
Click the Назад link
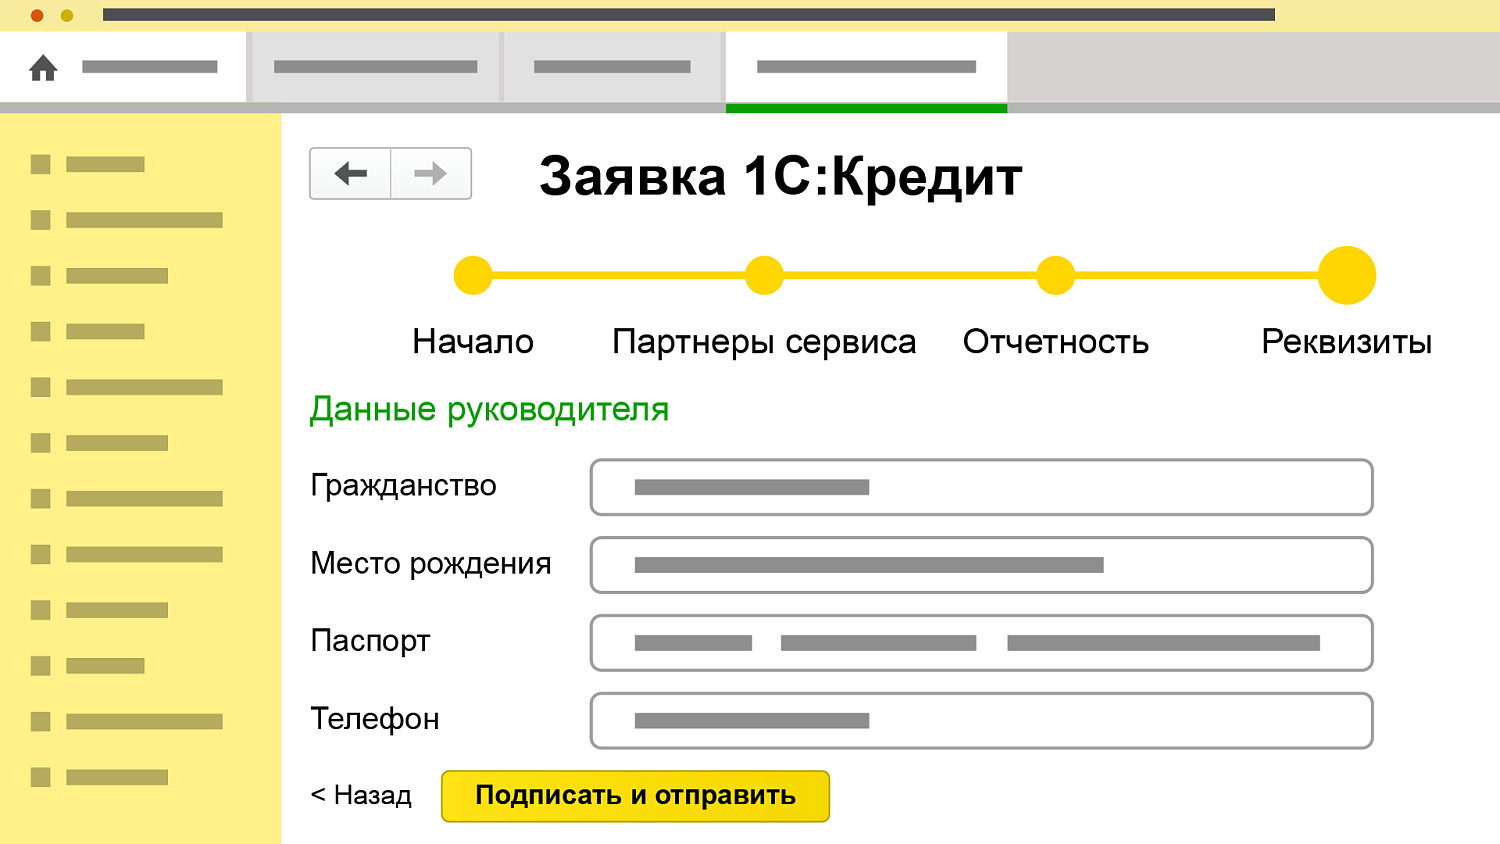coord(361,795)
